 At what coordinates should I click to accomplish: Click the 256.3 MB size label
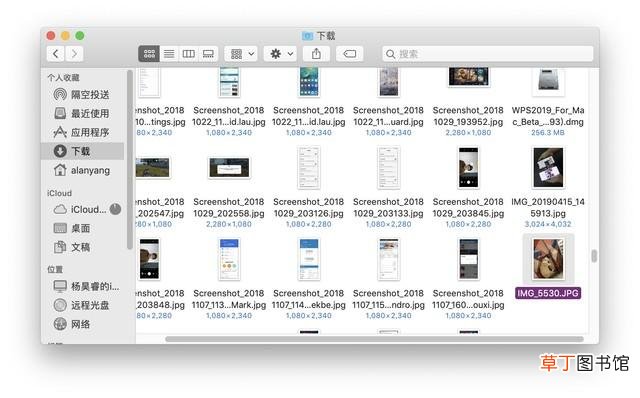click(x=548, y=132)
